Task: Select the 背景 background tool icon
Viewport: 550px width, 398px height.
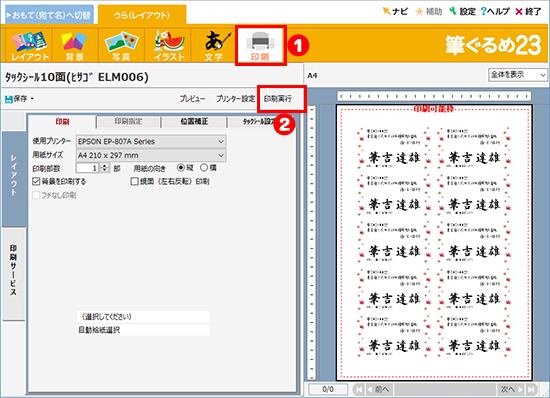Action: click(x=75, y=46)
